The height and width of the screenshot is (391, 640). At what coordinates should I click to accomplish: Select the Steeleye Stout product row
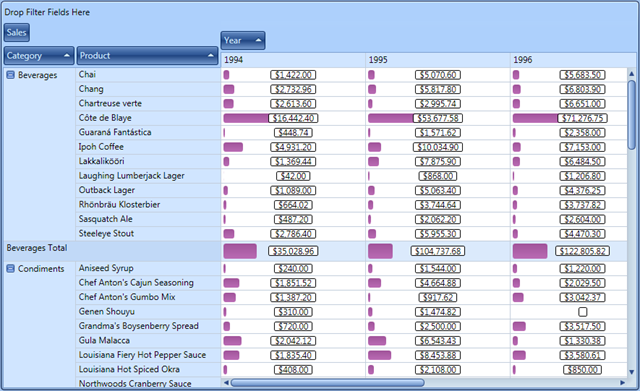(x=148, y=234)
